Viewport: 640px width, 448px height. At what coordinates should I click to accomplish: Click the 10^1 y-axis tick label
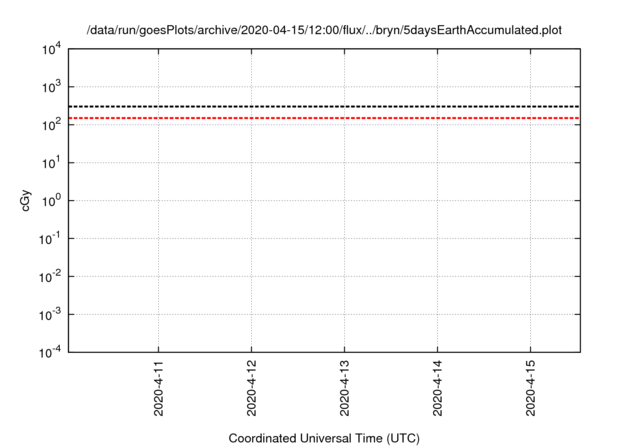click(x=51, y=163)
